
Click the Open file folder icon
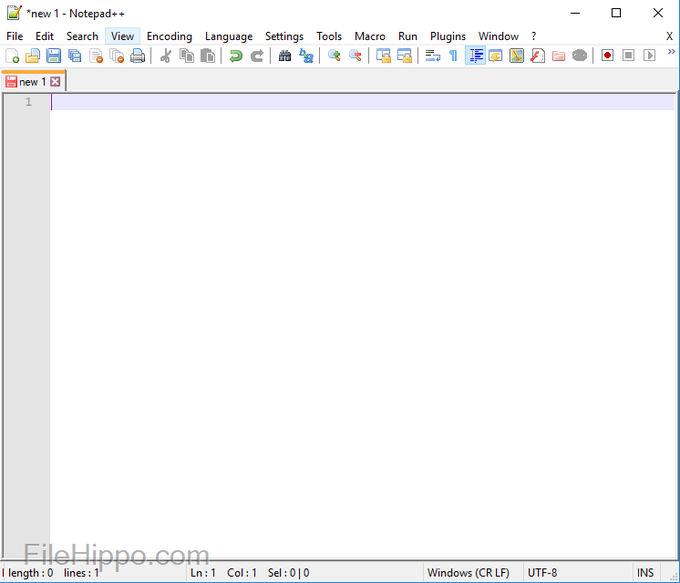[33, 56]
